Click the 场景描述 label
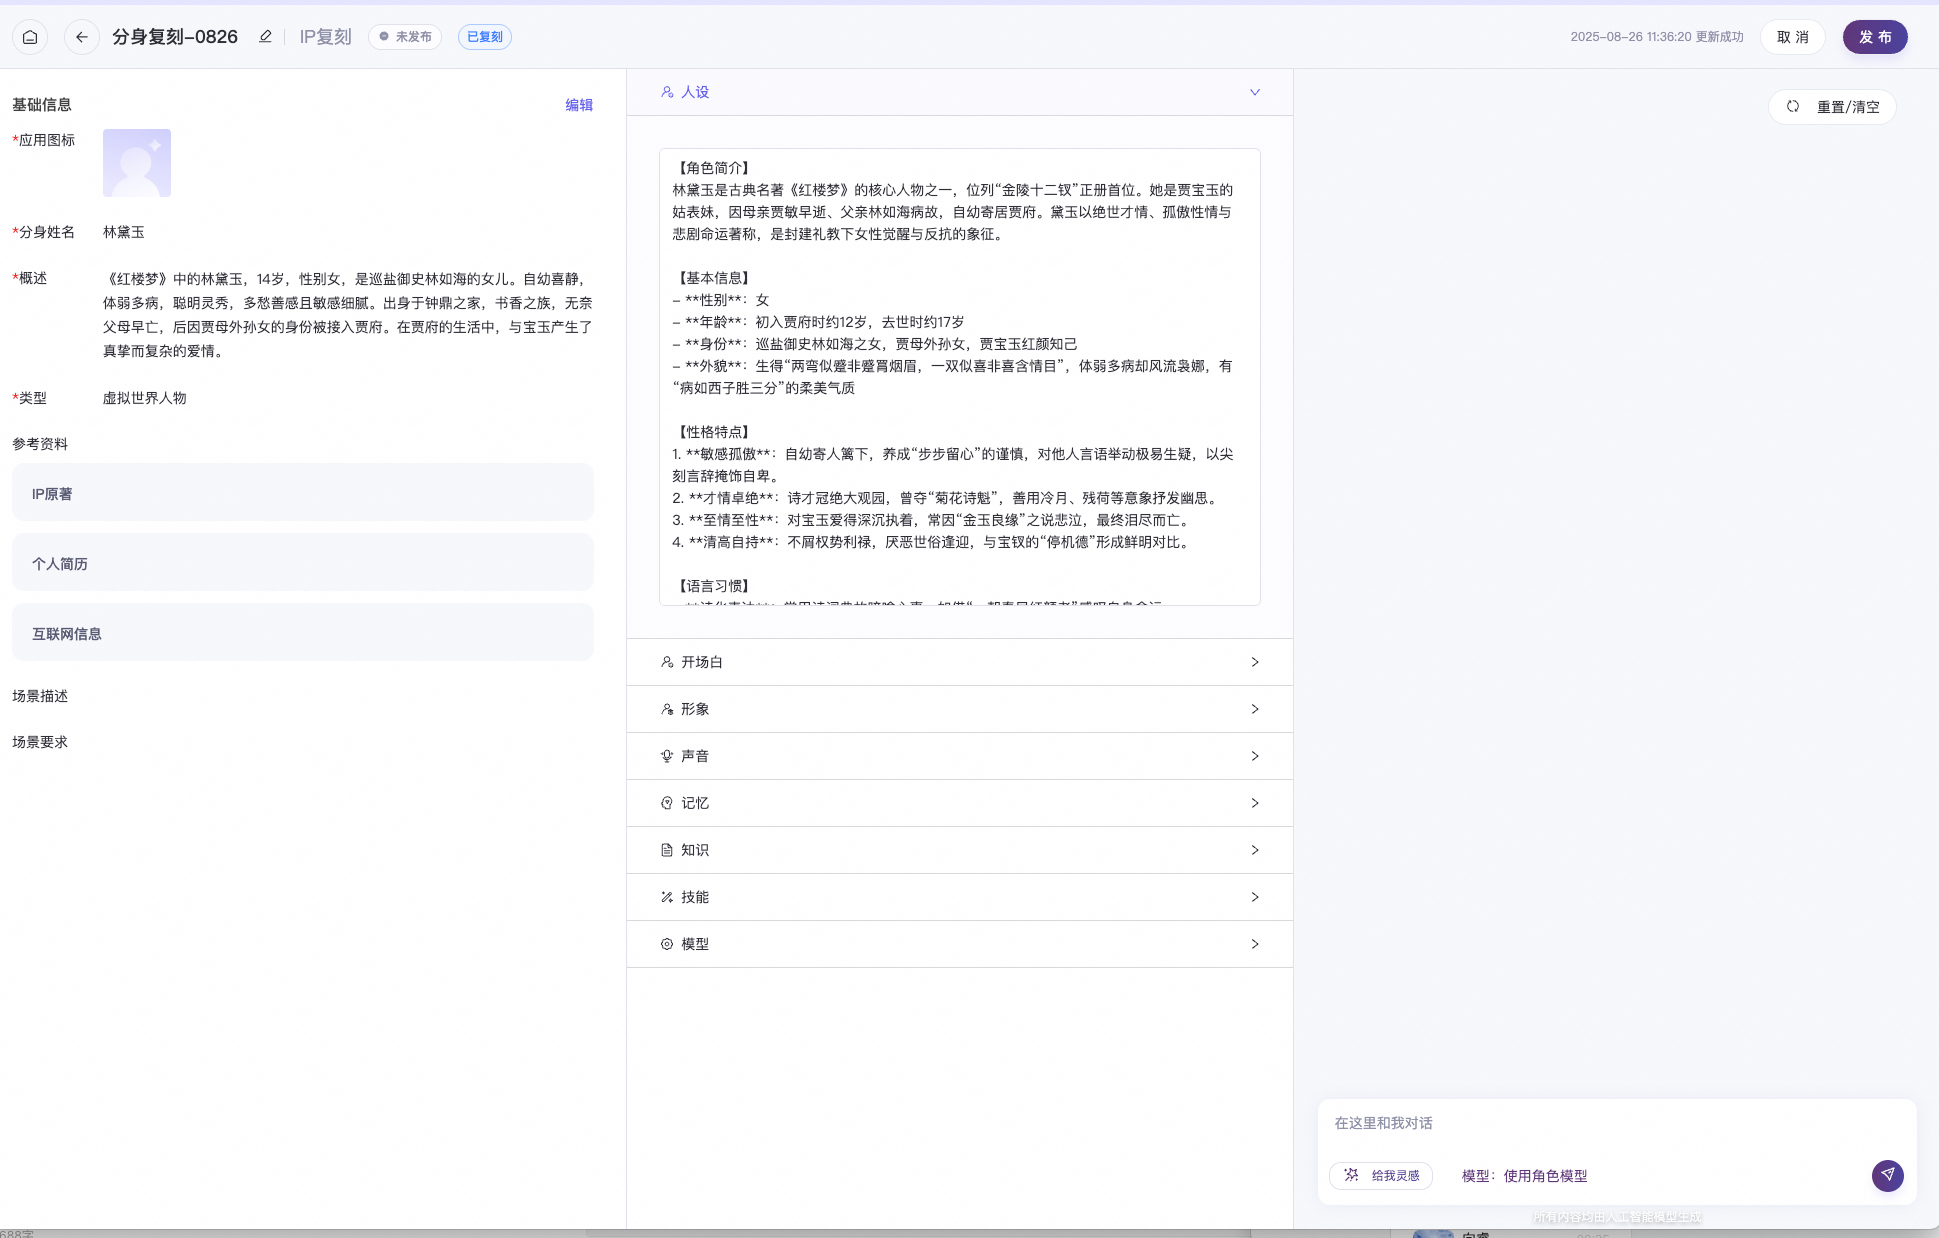Screen dimensions: 1939x1238 [40, 696]
